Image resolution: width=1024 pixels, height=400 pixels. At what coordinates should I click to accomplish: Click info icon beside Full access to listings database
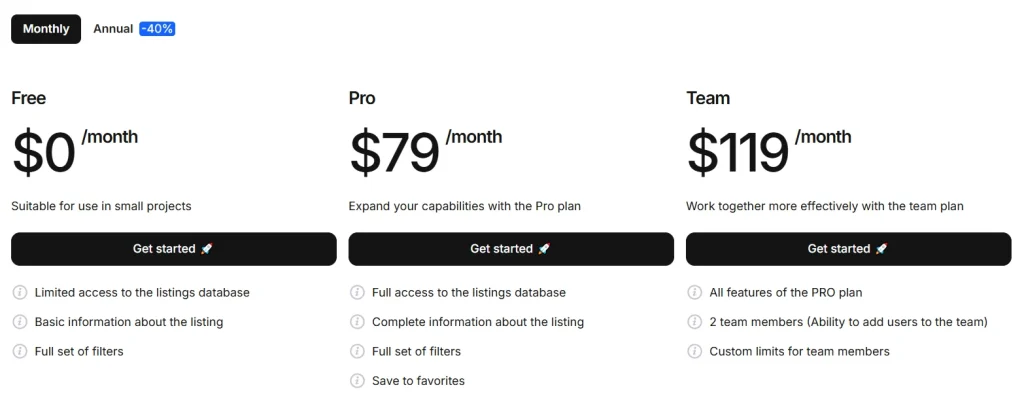pos(357,293)
